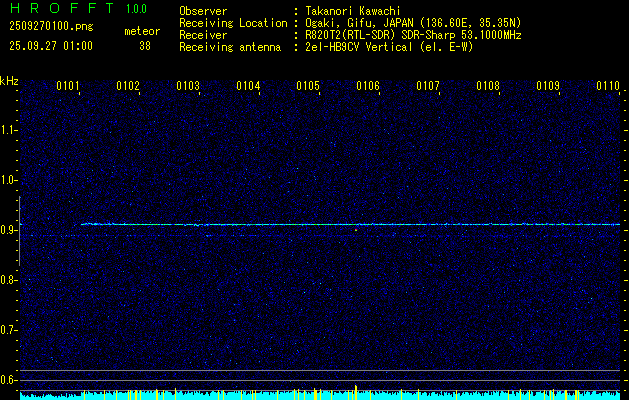Click the 0.6 kHz axis label

click(x=8, y=380)
